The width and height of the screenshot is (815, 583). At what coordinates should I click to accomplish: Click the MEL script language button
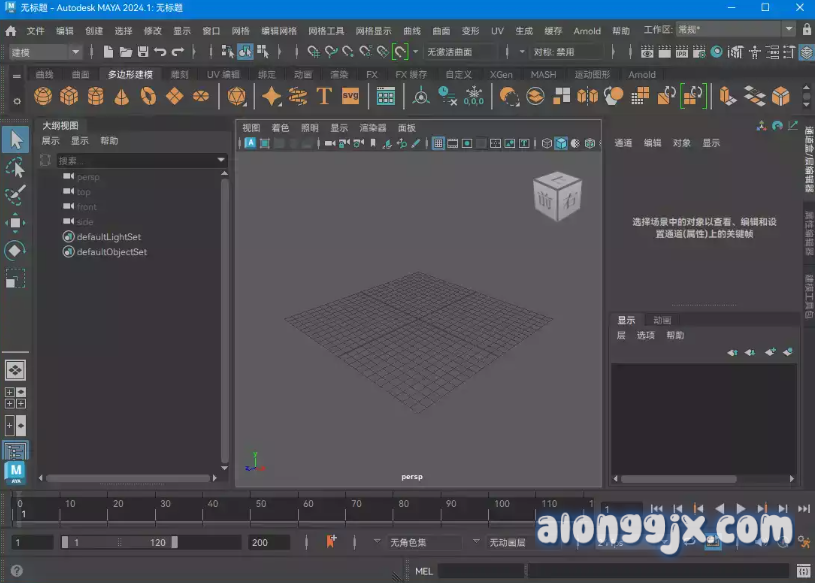423,571
